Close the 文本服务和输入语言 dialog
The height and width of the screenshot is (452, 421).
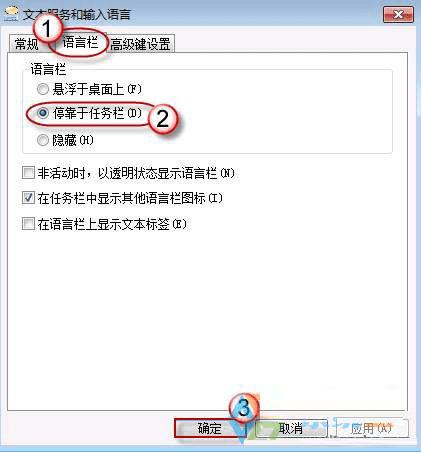398,14
